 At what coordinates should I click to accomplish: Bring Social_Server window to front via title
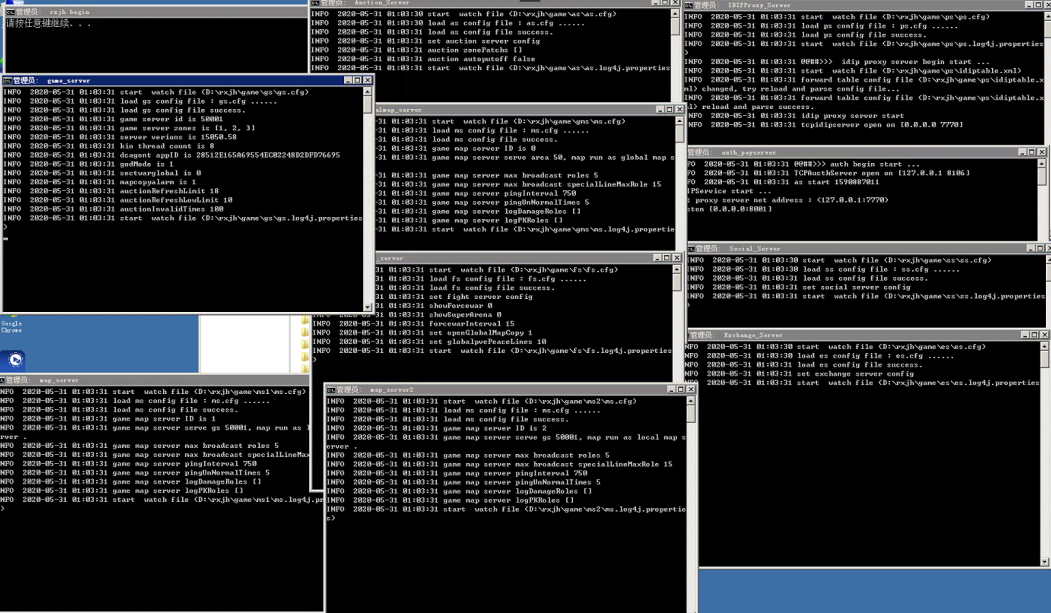click(850, 248)
